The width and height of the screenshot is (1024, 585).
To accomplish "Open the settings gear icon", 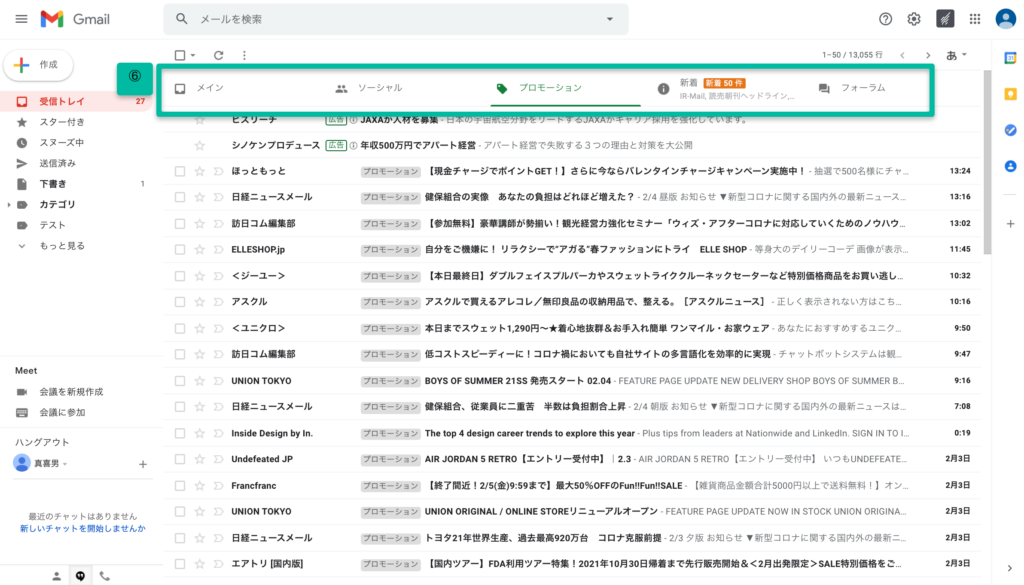I will coord(914,19).
